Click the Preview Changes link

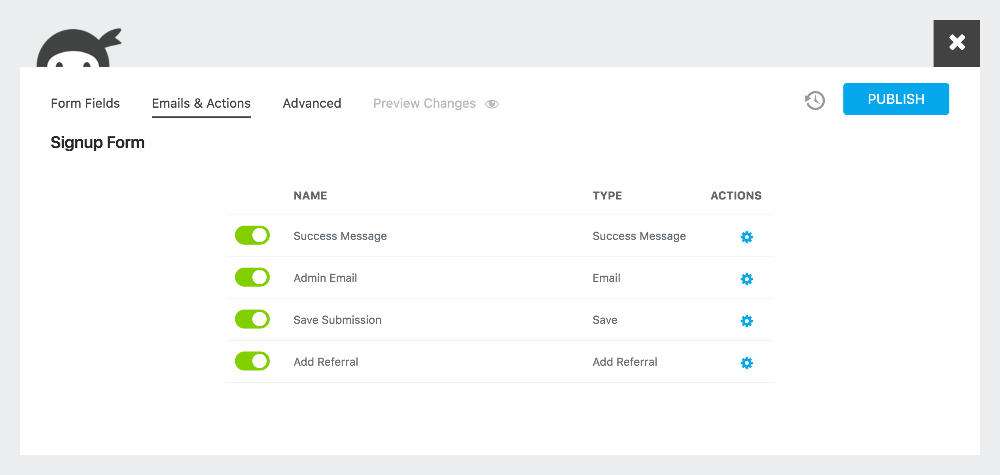pyautogui.click(x=424, y=103)
